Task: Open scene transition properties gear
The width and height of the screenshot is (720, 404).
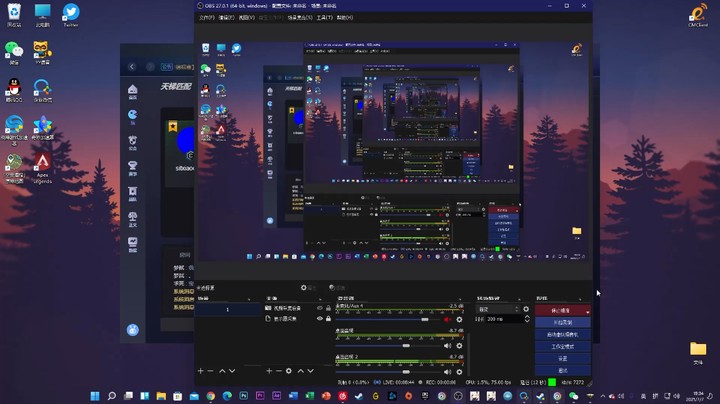Action: [526, 309]
